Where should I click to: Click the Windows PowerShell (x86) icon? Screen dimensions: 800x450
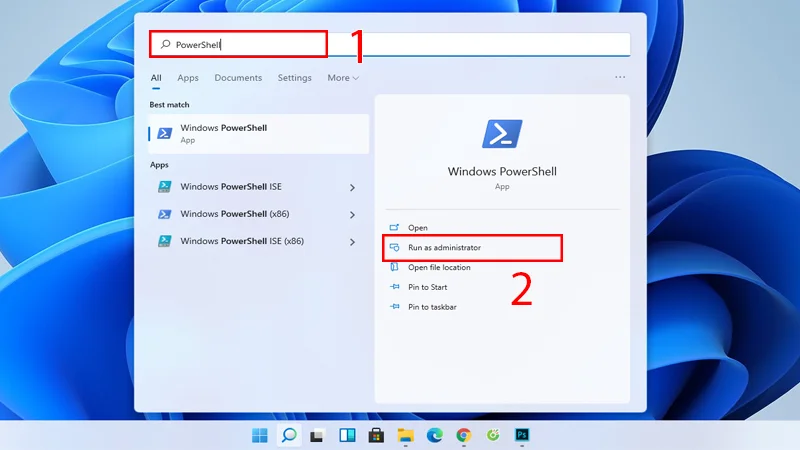tap(164, 214)
